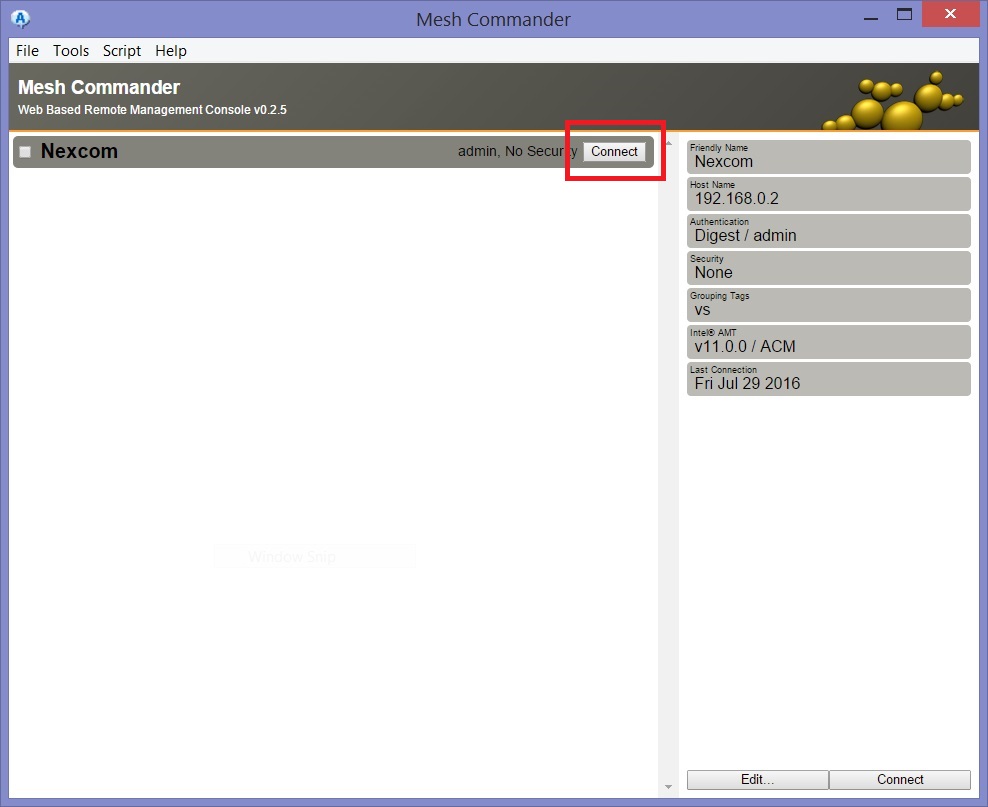
Task: Close the Mesh Commander window
Action: (950, 14)
